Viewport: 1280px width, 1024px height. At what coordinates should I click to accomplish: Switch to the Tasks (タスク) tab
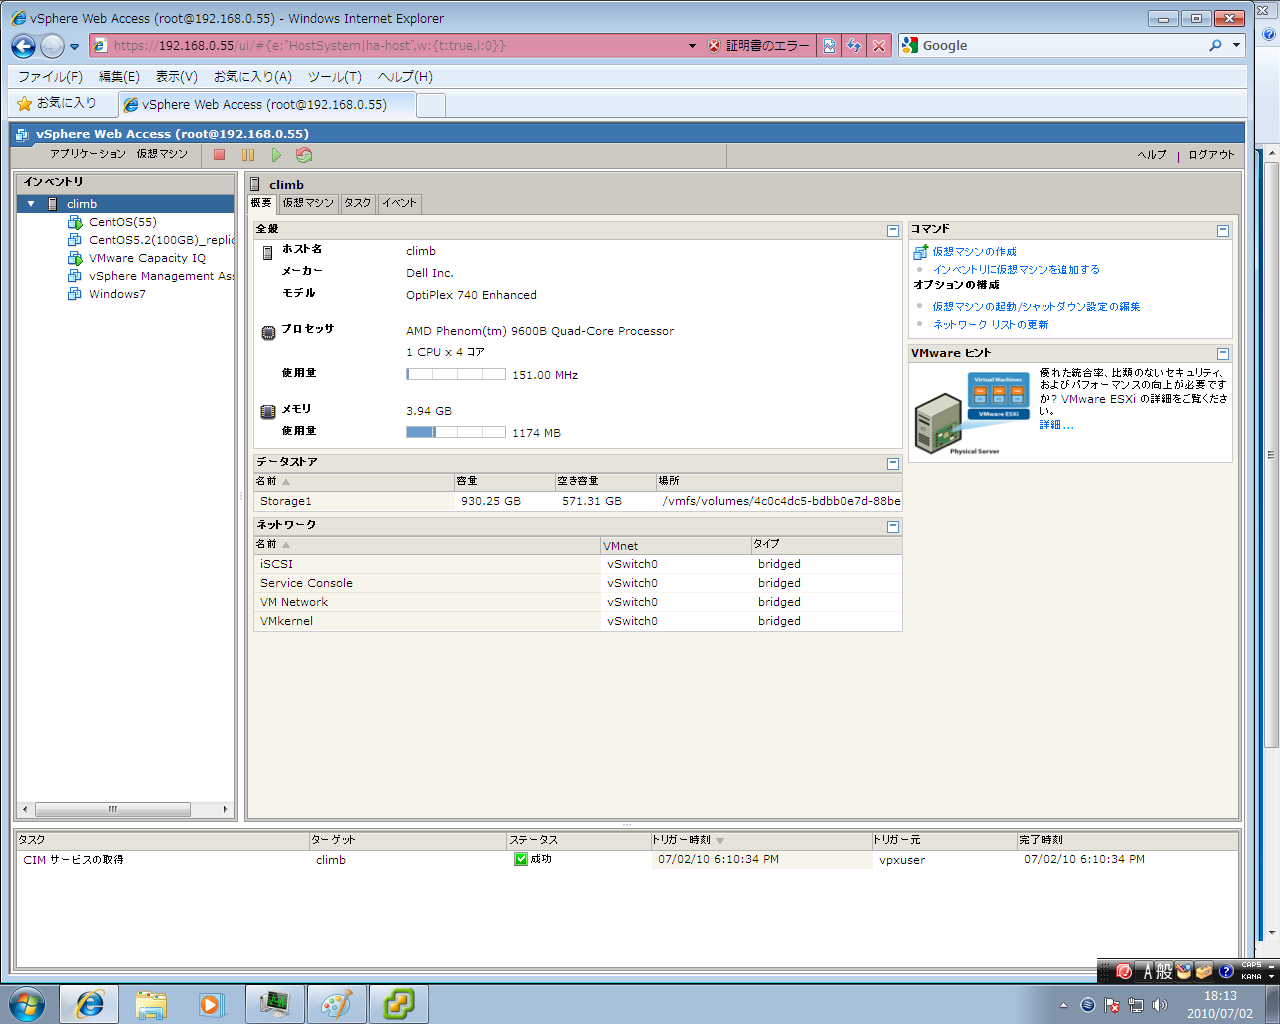point(358,203)
